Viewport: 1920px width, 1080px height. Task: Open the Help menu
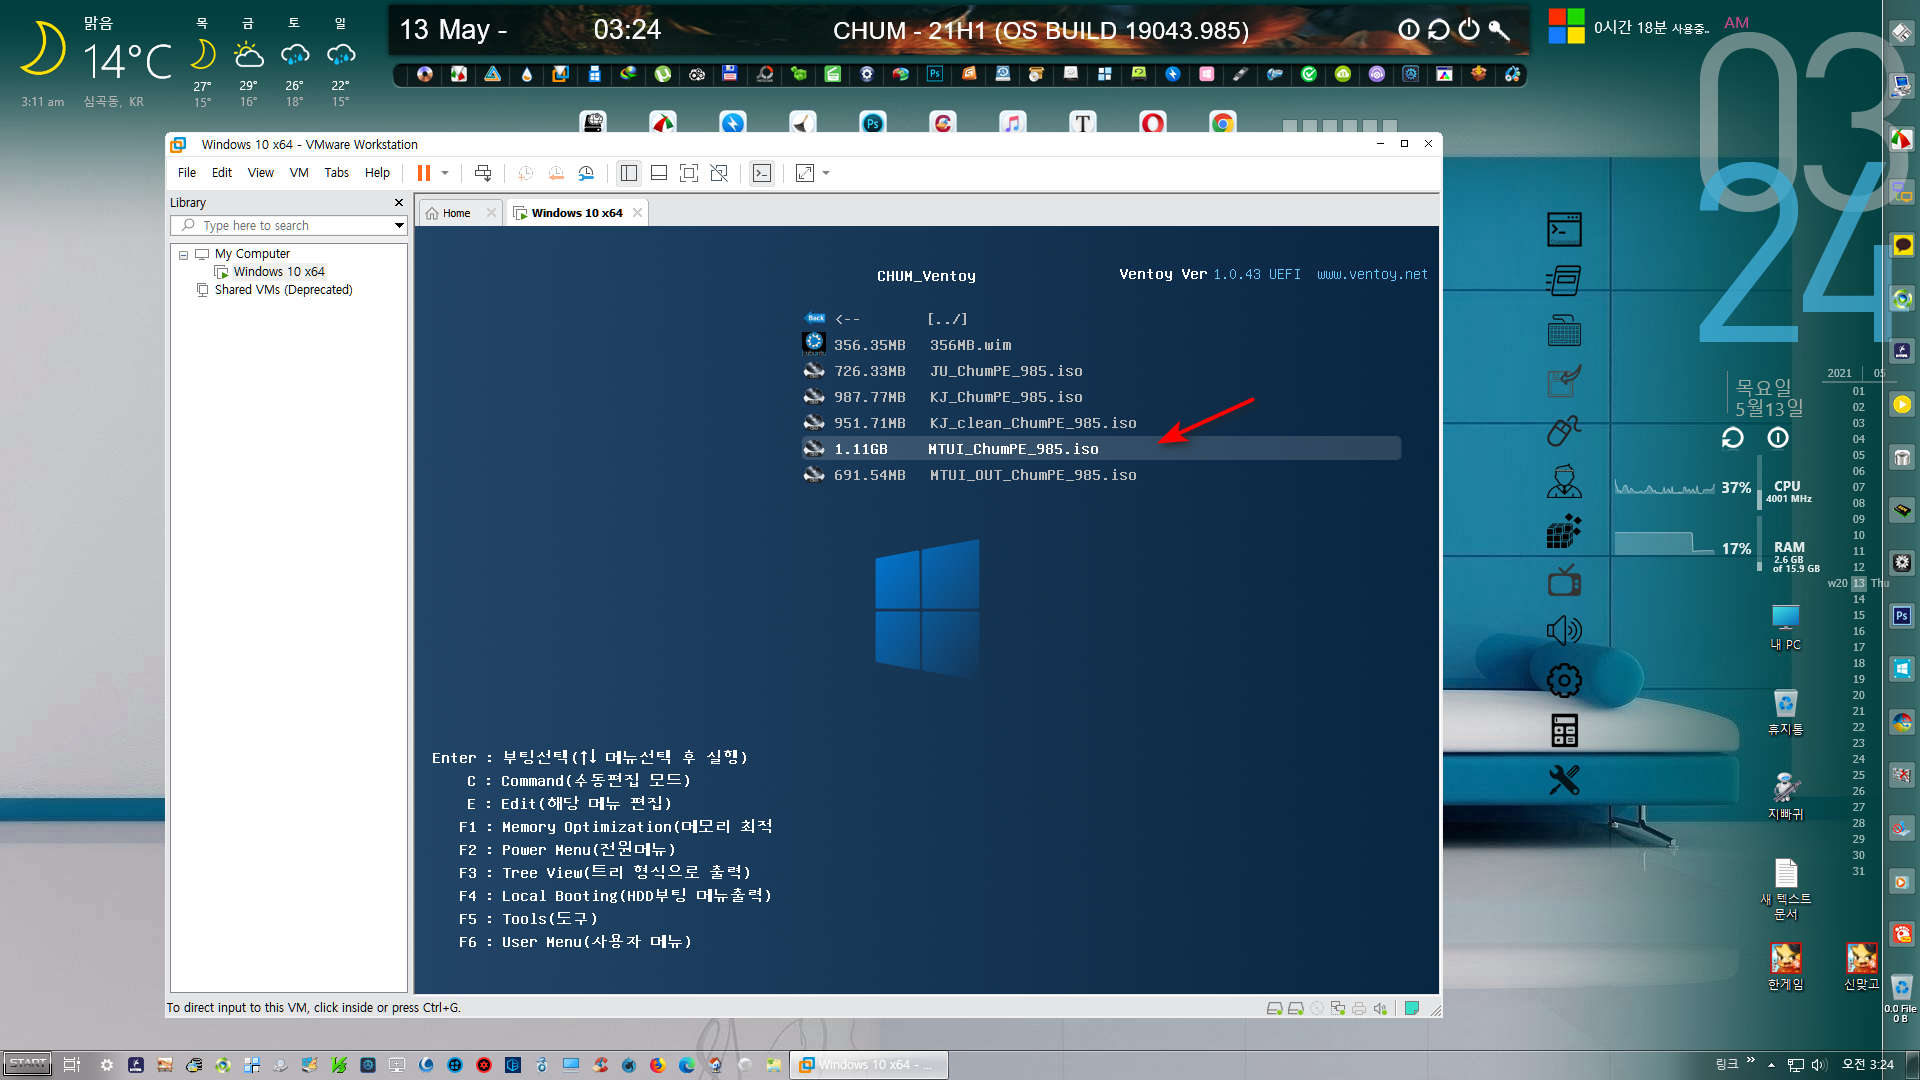click(377, 173)
